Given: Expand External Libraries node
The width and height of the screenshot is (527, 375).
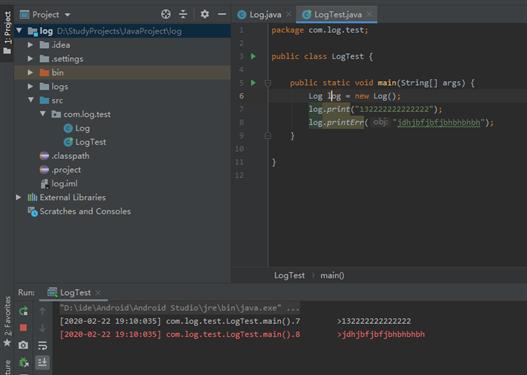Looking at the screenshot, I should pyautogui.click(x=18, y=197).
